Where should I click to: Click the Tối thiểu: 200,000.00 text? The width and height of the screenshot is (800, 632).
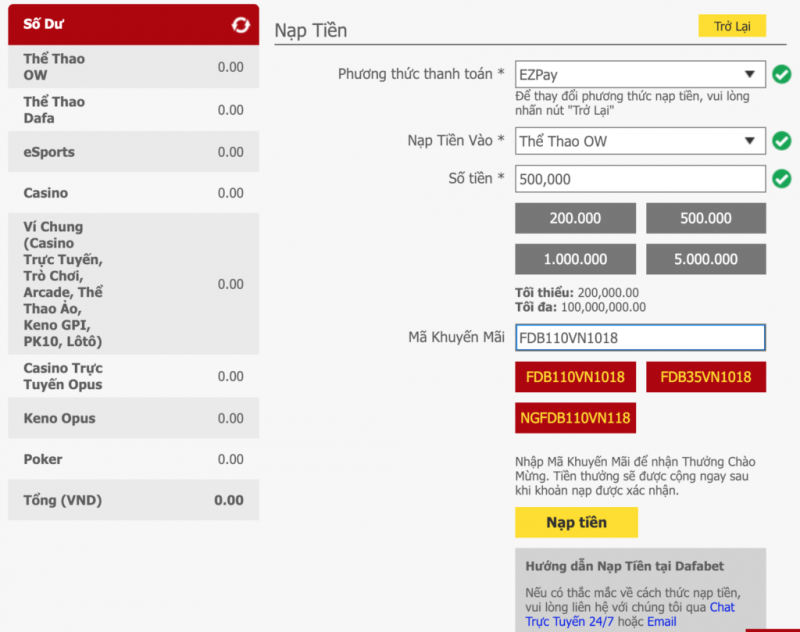(577, 293)
